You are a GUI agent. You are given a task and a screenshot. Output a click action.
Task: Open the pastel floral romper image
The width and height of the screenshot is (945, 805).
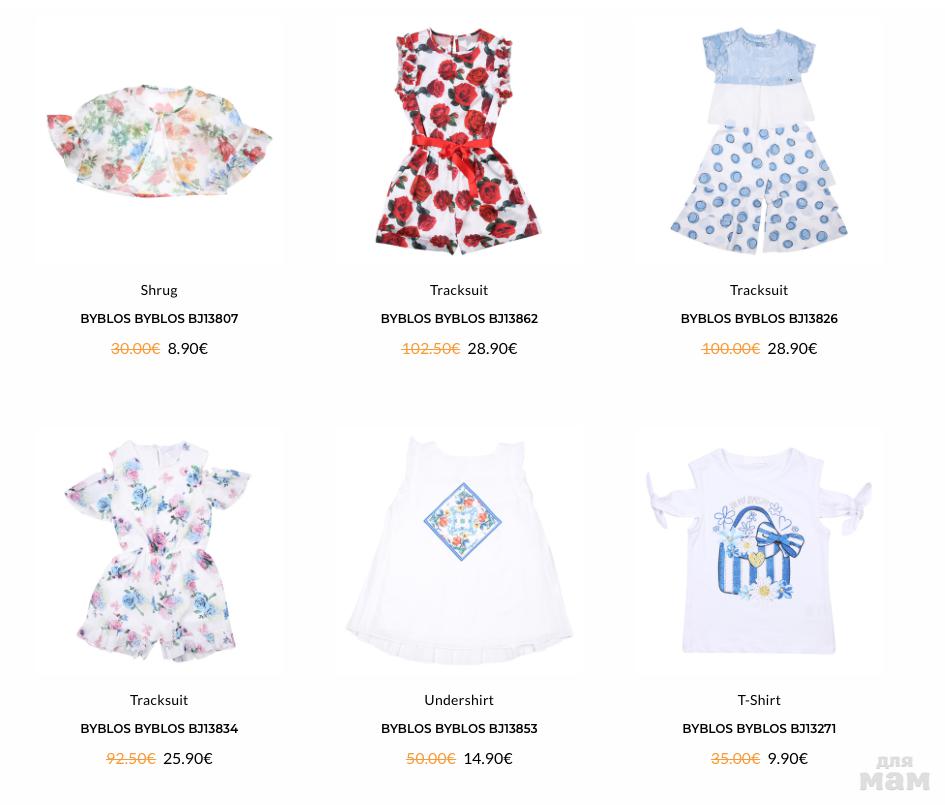pos(158,551)
